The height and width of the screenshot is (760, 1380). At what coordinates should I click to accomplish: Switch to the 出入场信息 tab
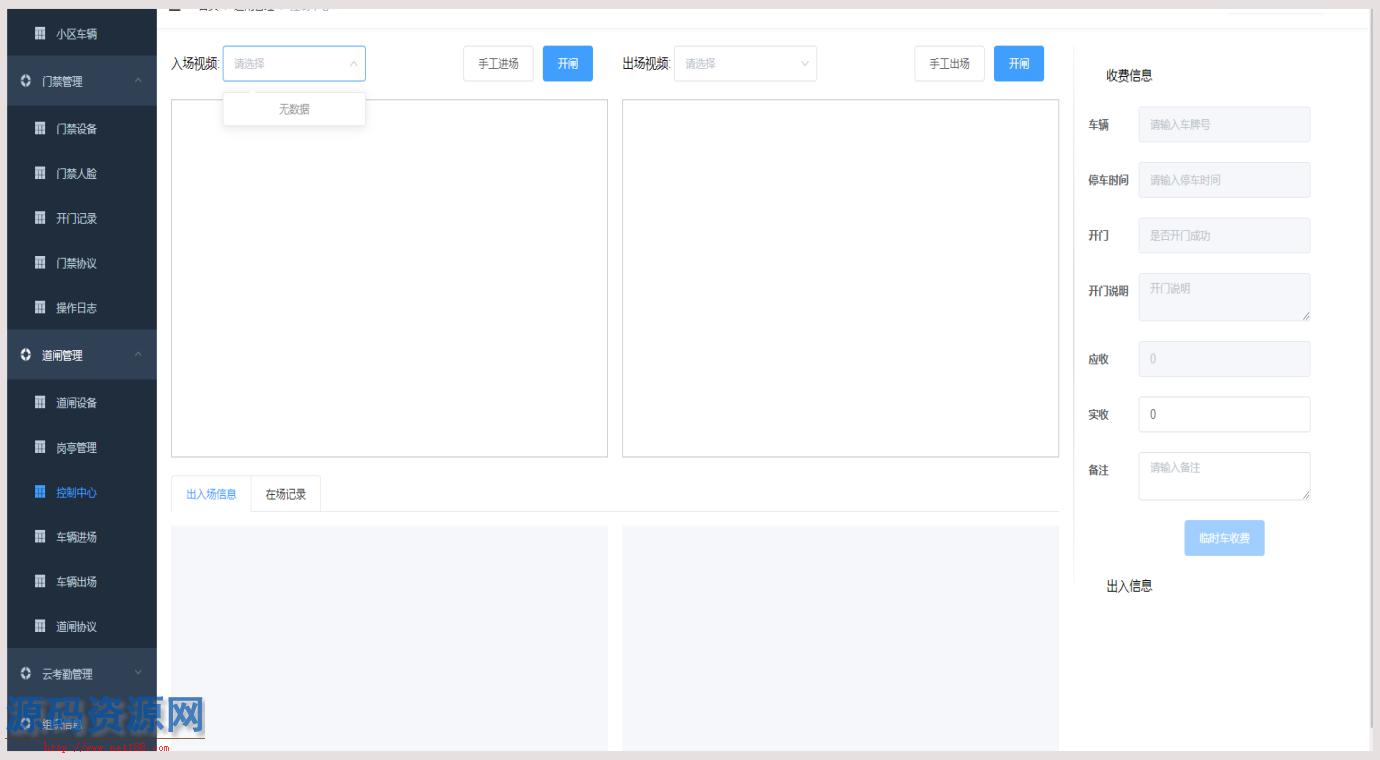(x=211, y=494)
